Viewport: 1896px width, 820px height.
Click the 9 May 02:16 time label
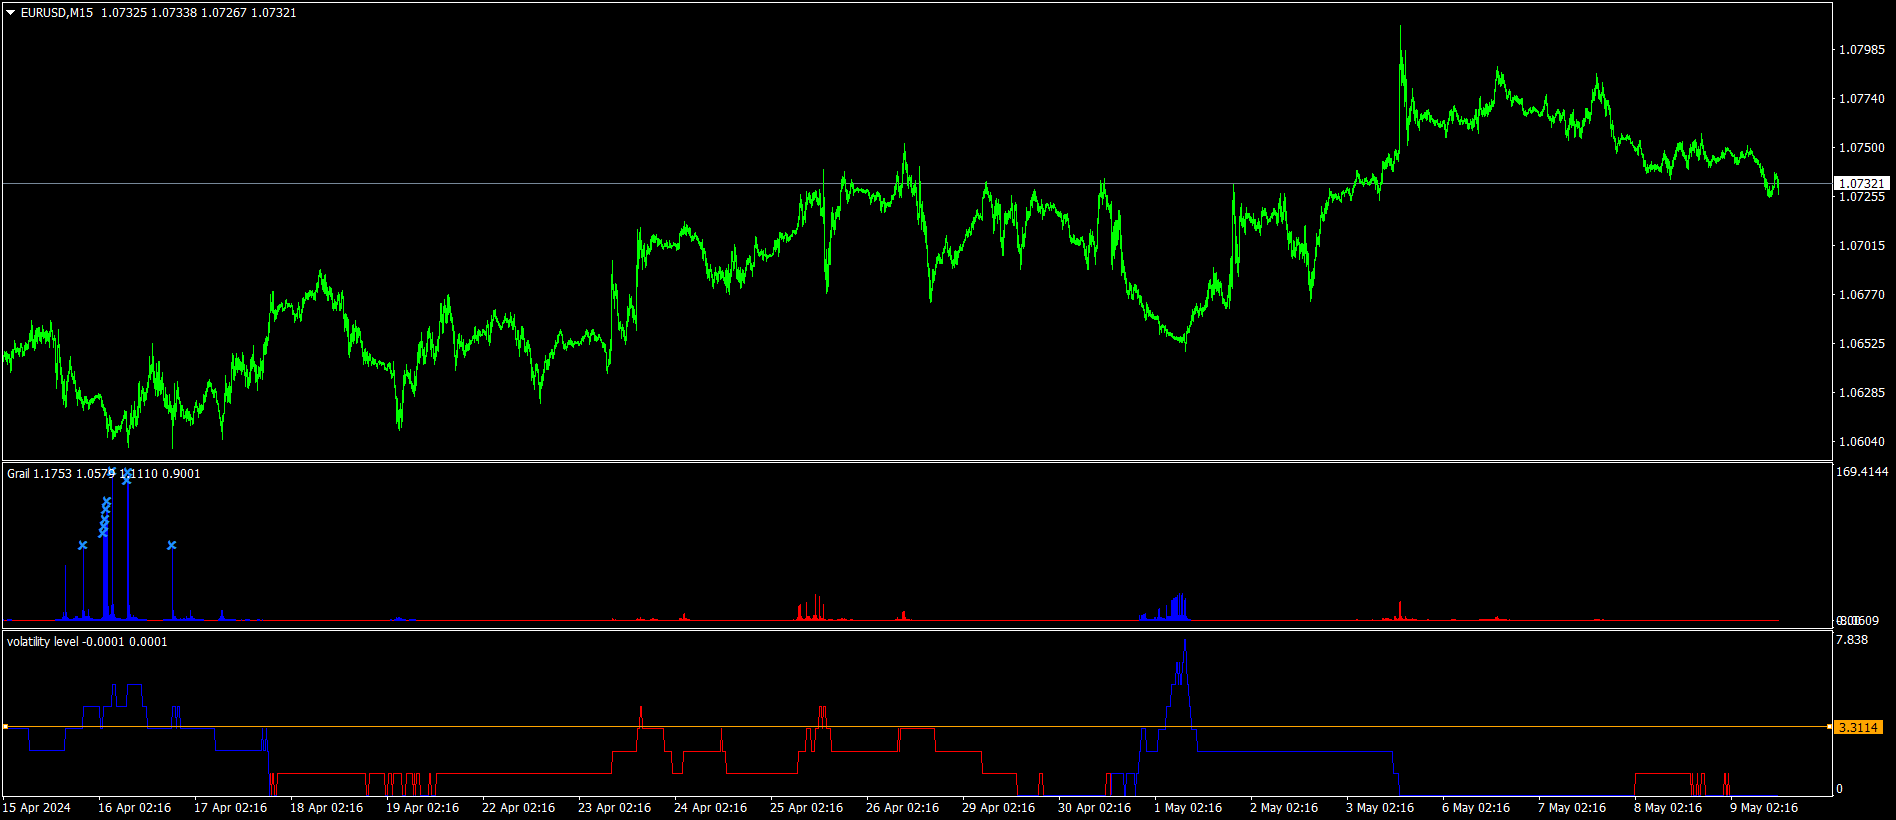1764,808
